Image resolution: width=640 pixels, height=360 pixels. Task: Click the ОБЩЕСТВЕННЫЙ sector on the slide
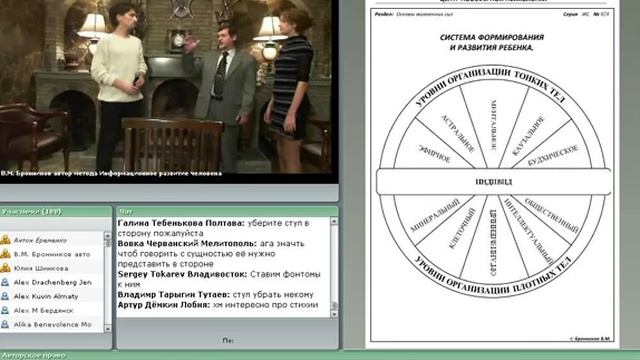pos(551,216)
